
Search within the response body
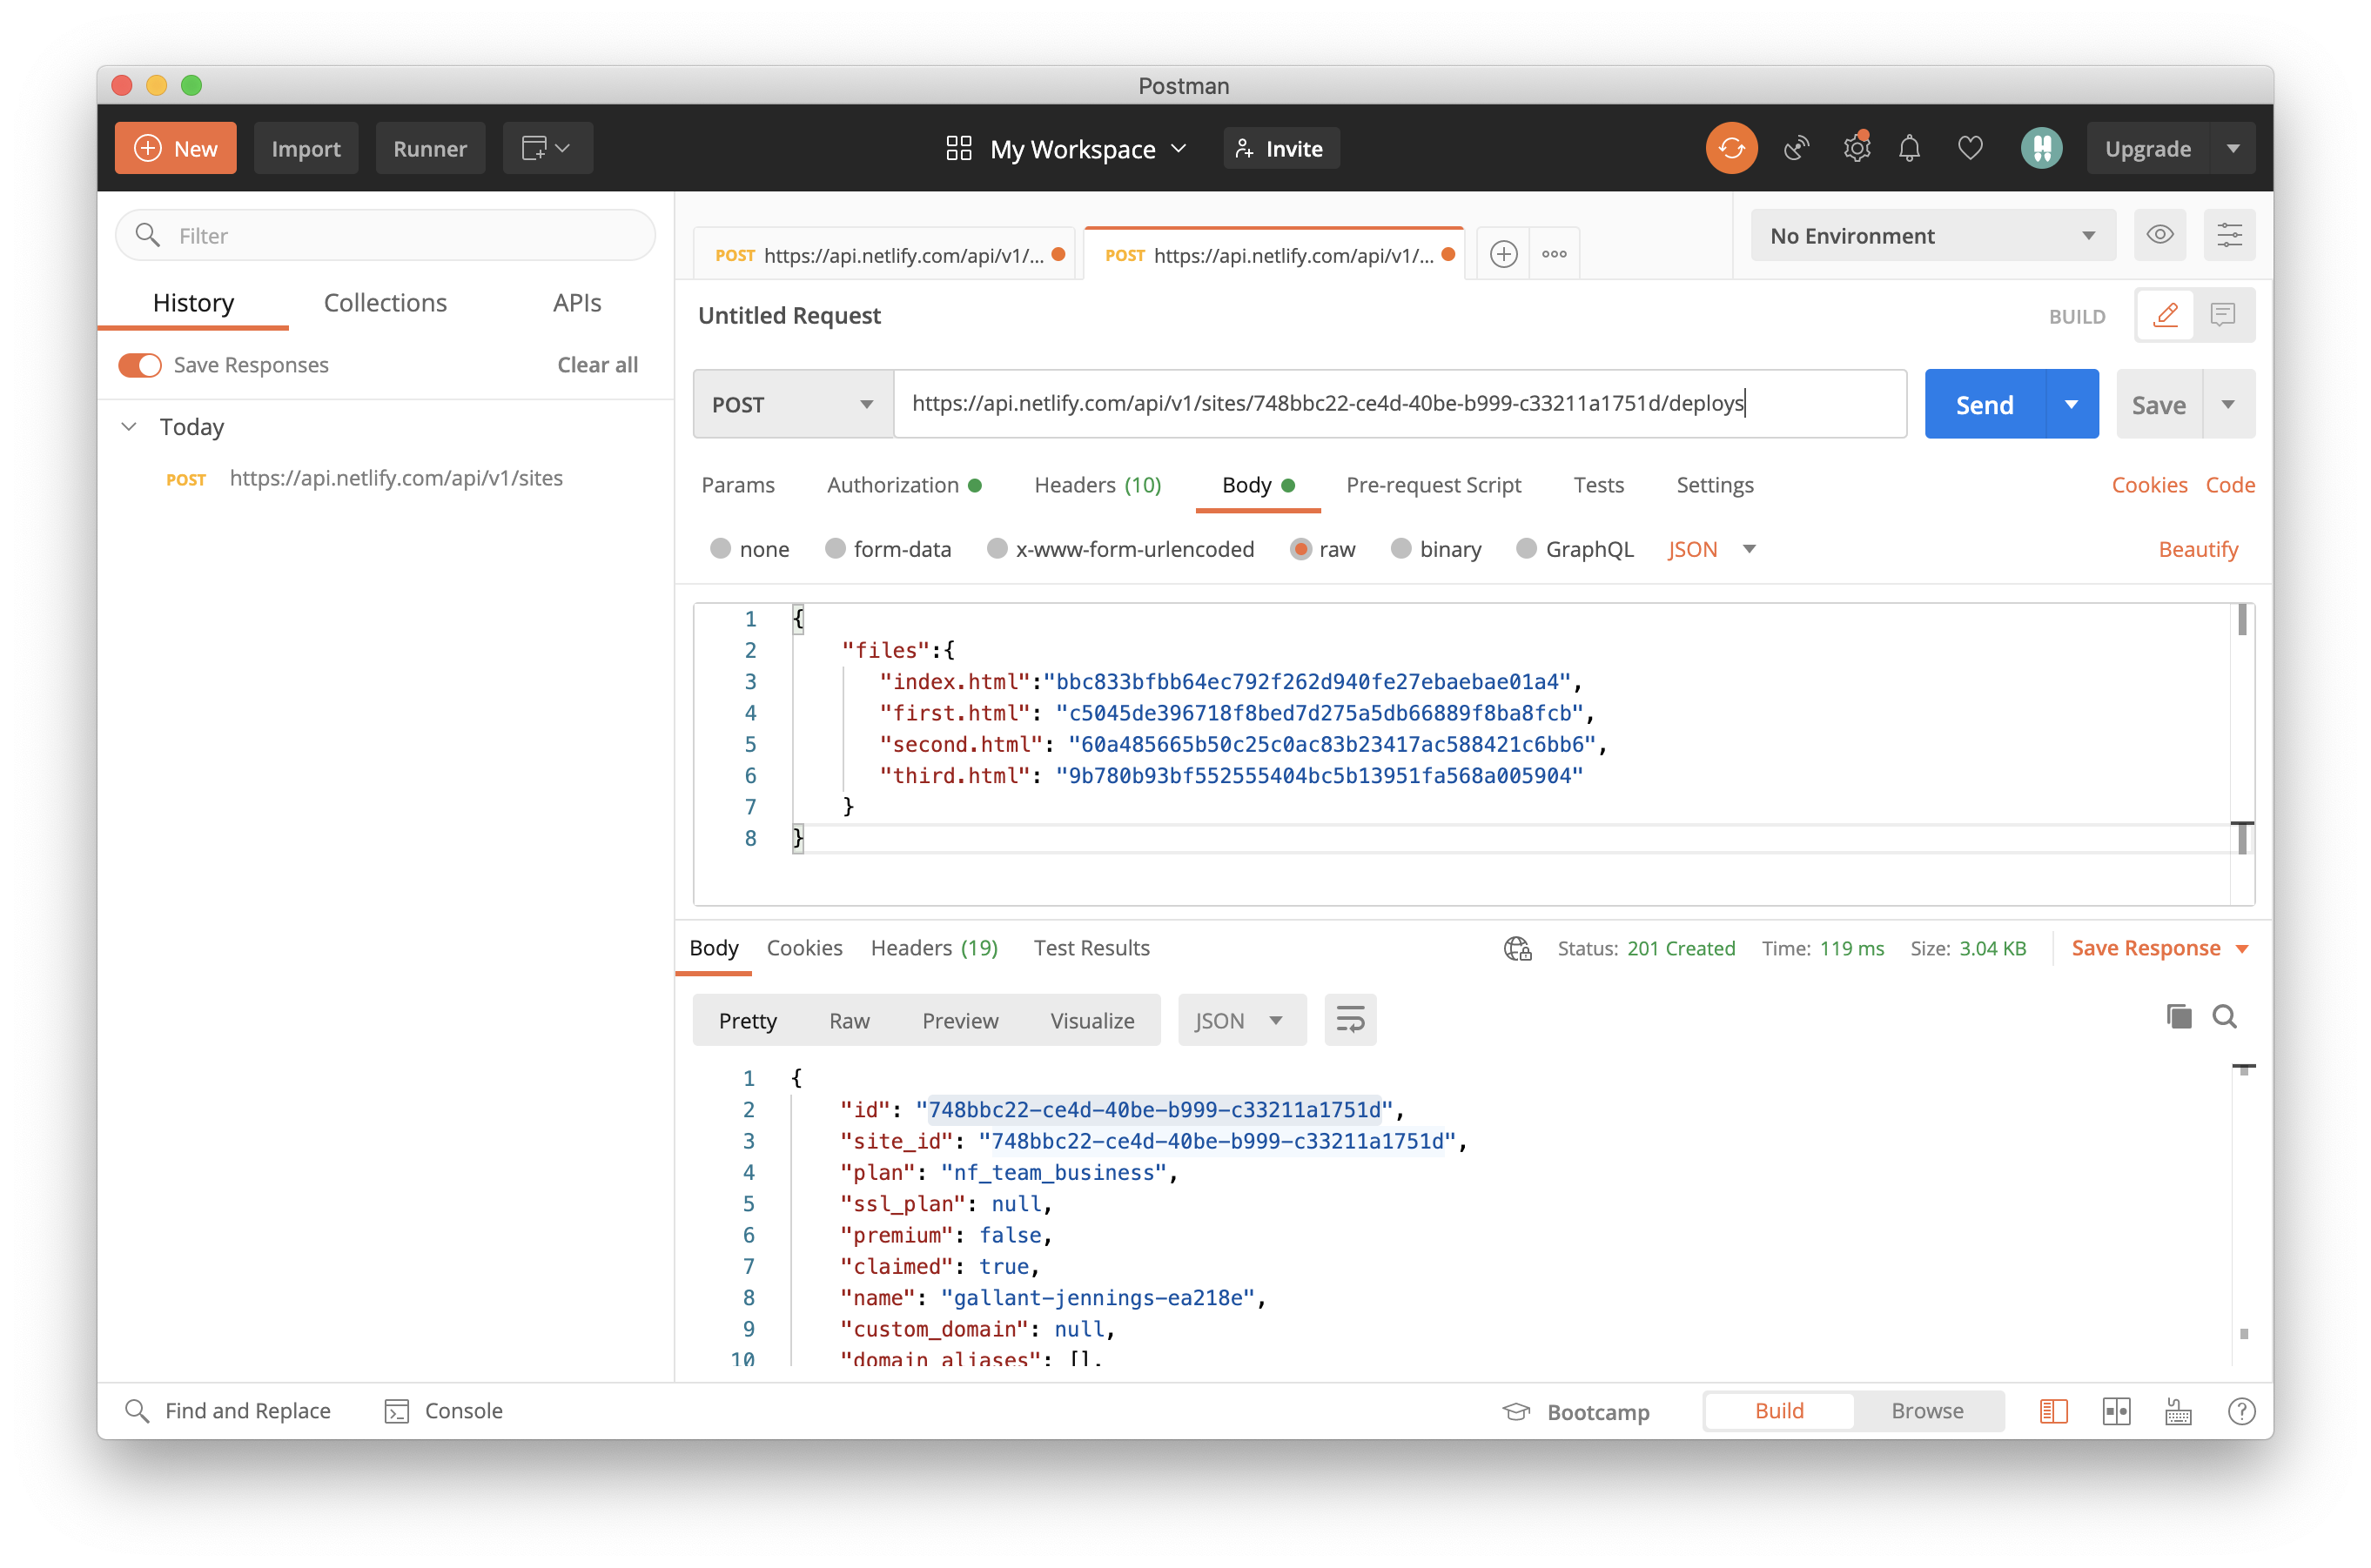tap(2224, 1016)
